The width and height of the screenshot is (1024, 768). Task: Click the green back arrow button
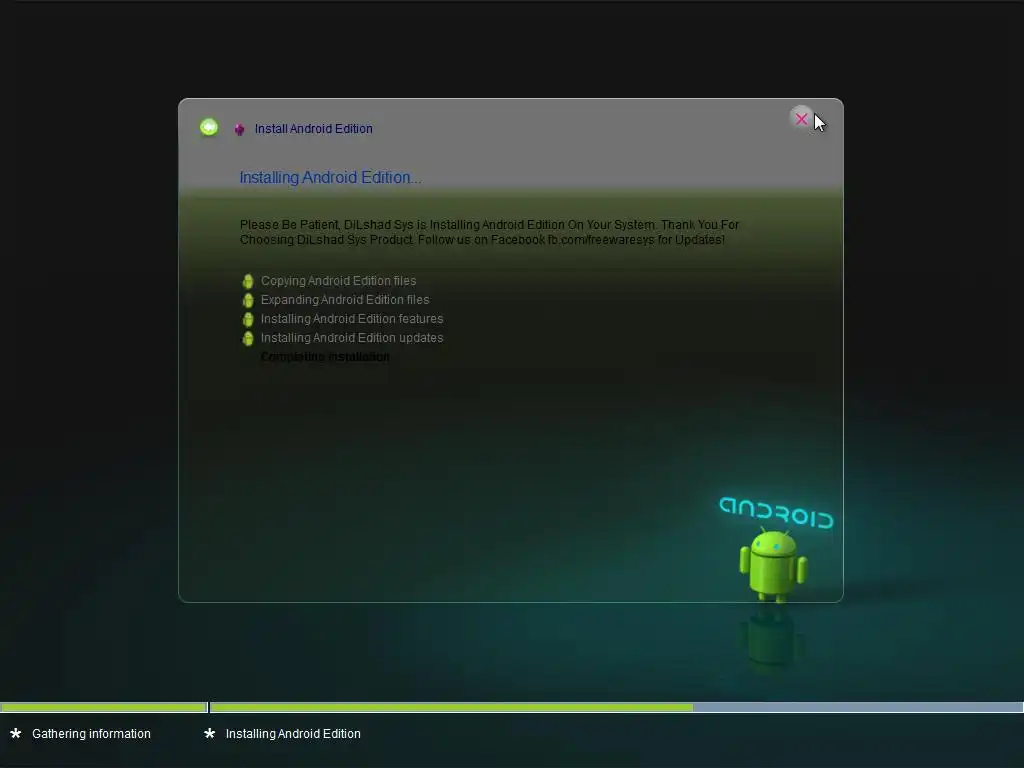(x=209, y=127)
